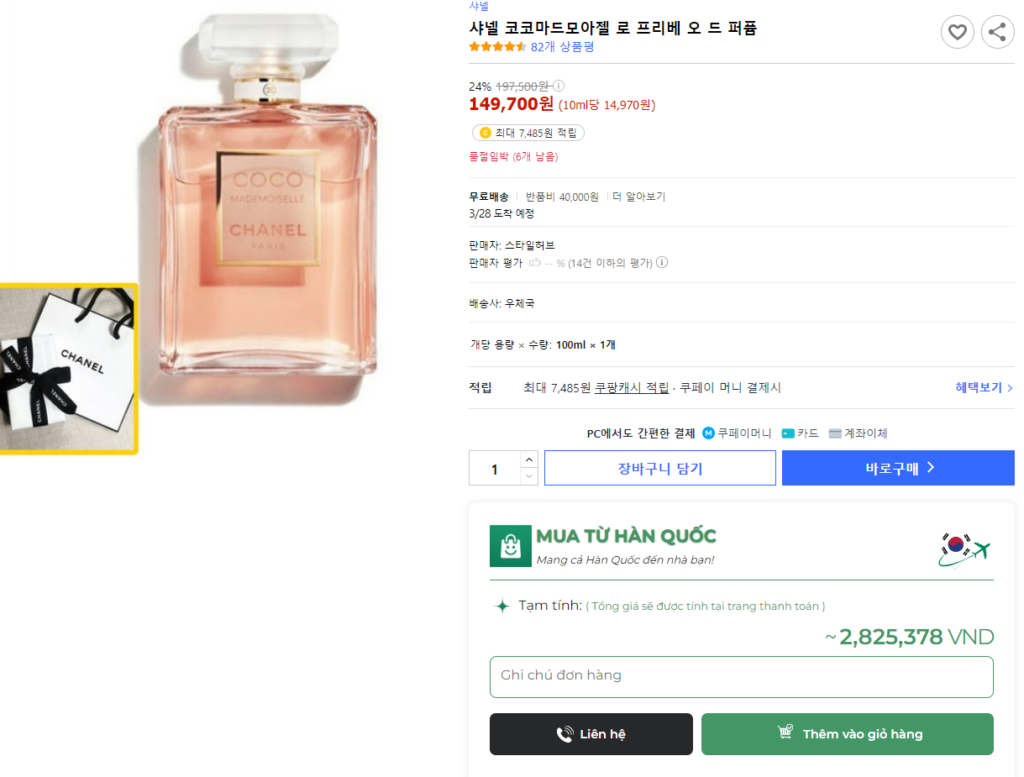Open 더 알아보기 shipping details
The height and width of the screenshot is (777, 1024).
(638, 197)
